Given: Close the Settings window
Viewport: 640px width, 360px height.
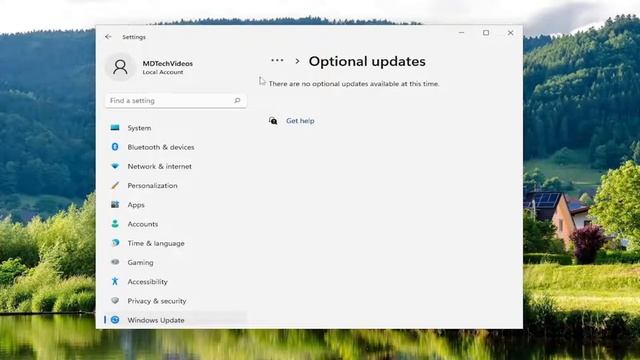Looking at the screenshot, I should pyautogui.click(x=510, y=33).
